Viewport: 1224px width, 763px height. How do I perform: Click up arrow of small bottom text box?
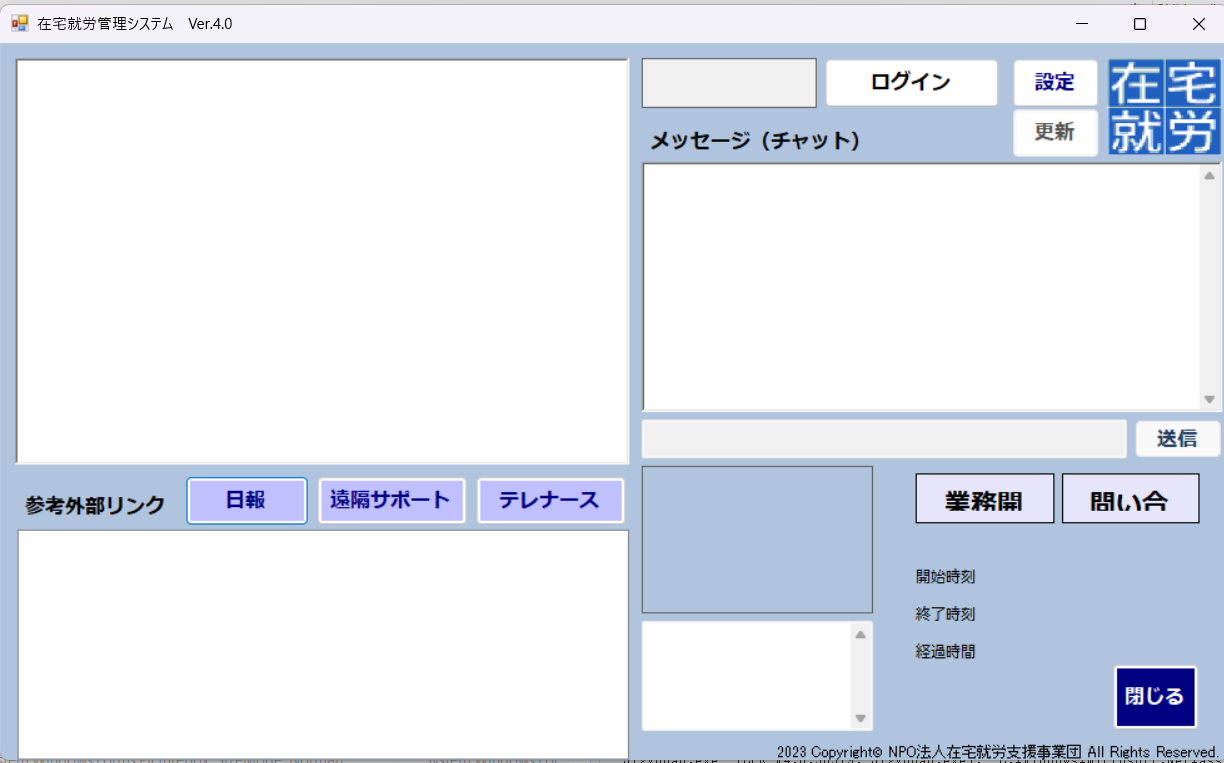click(860, 634)
